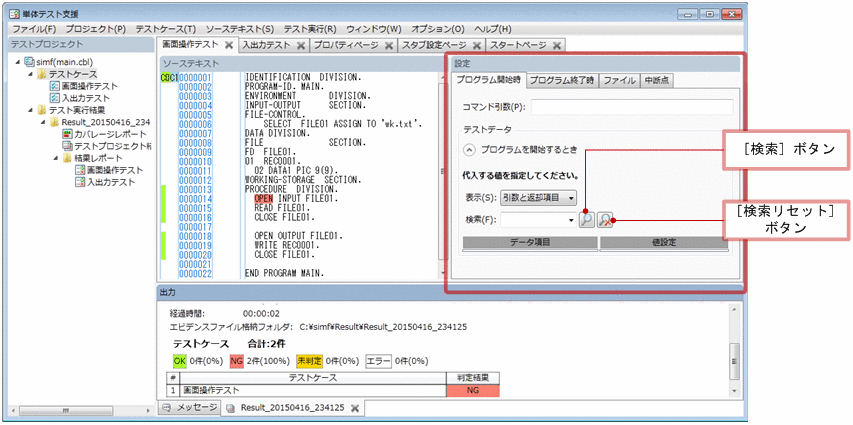
Task: Close the プロパティページ tab
Action: tap(389, 46)
